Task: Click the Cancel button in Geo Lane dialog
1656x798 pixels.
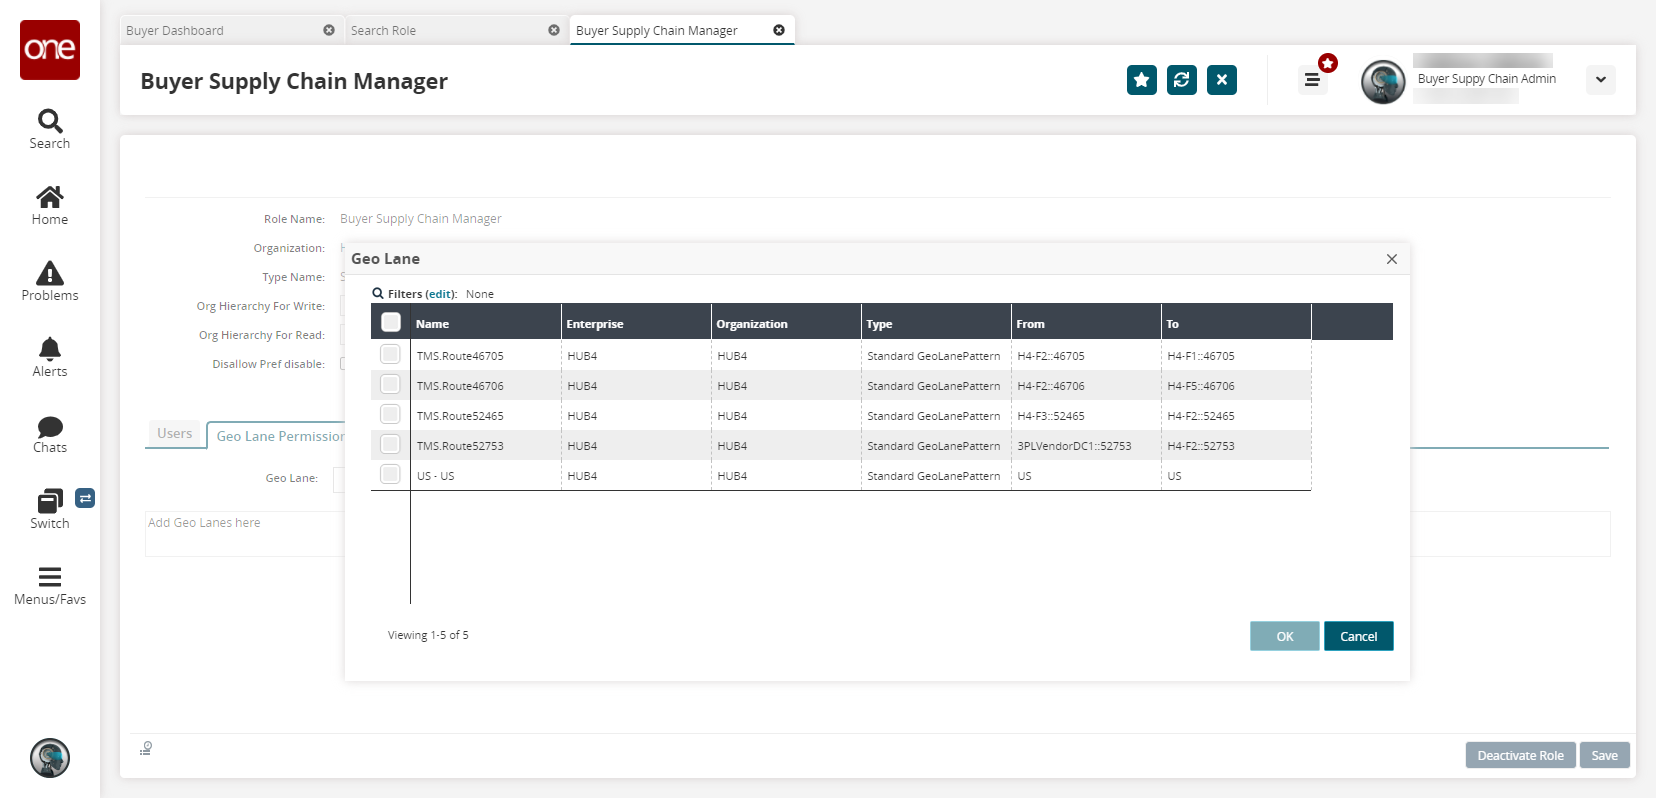Action: pyautogui.click(x=1358, y=636)
